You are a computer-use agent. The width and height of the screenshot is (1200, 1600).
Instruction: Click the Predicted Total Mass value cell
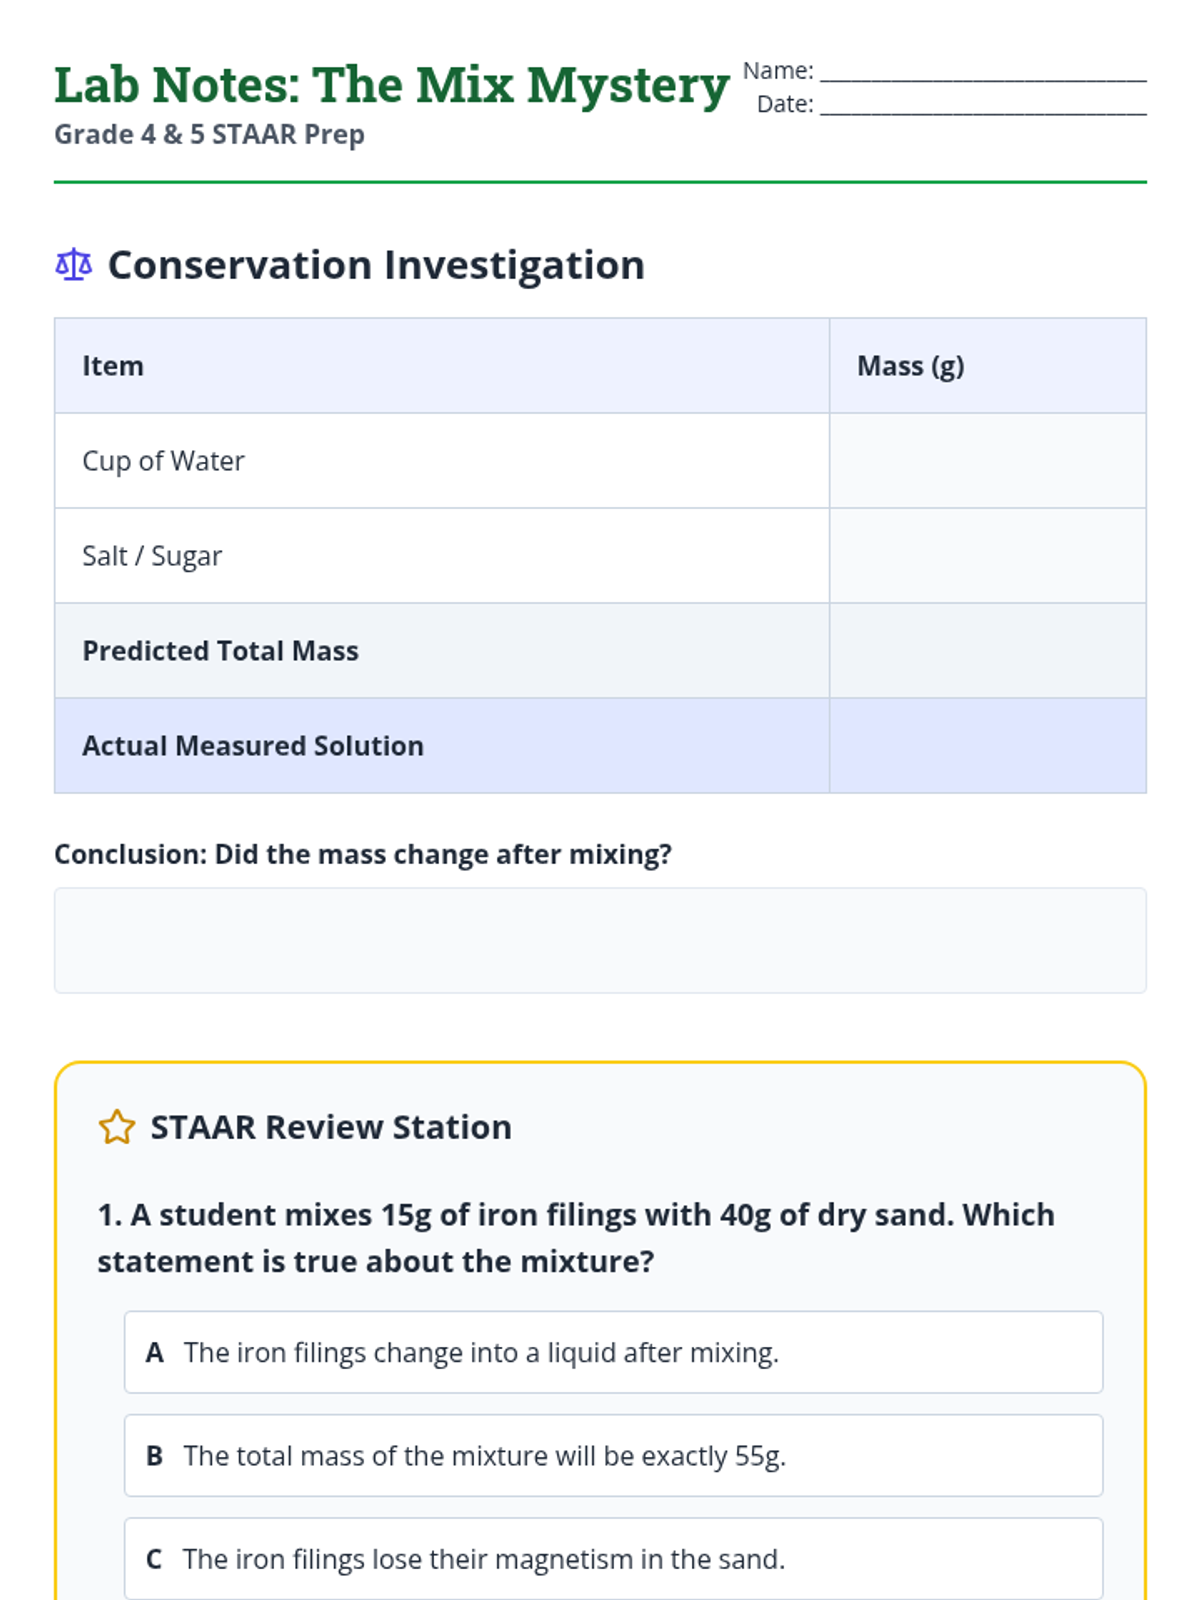pos(987,651)
